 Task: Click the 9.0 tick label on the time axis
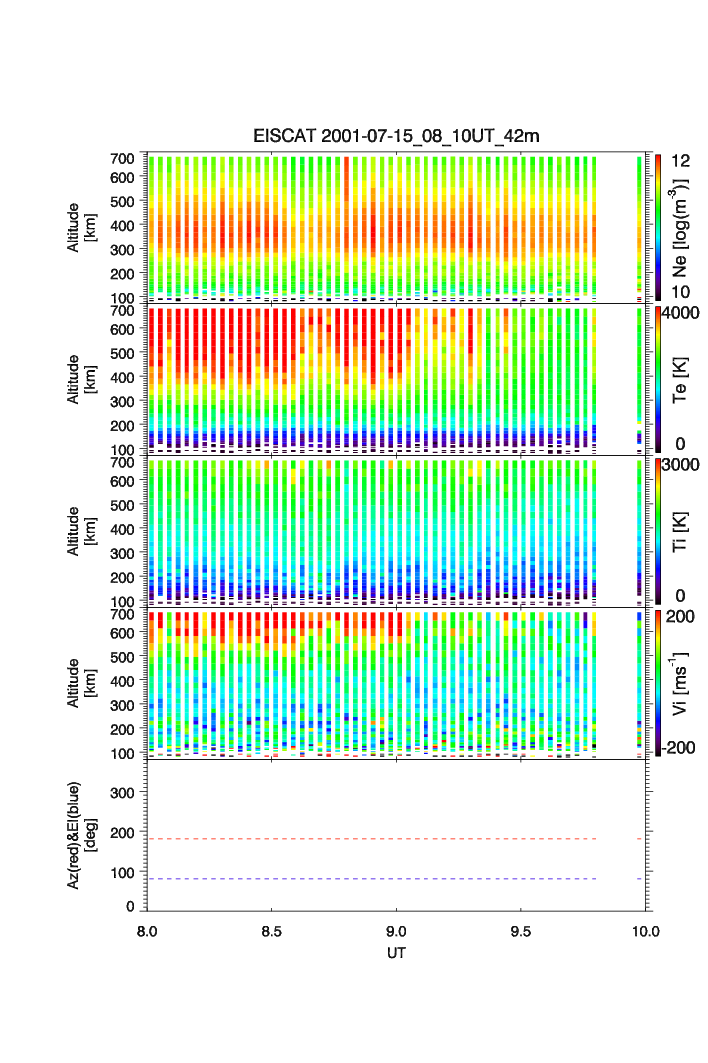[x=397, y=932]
